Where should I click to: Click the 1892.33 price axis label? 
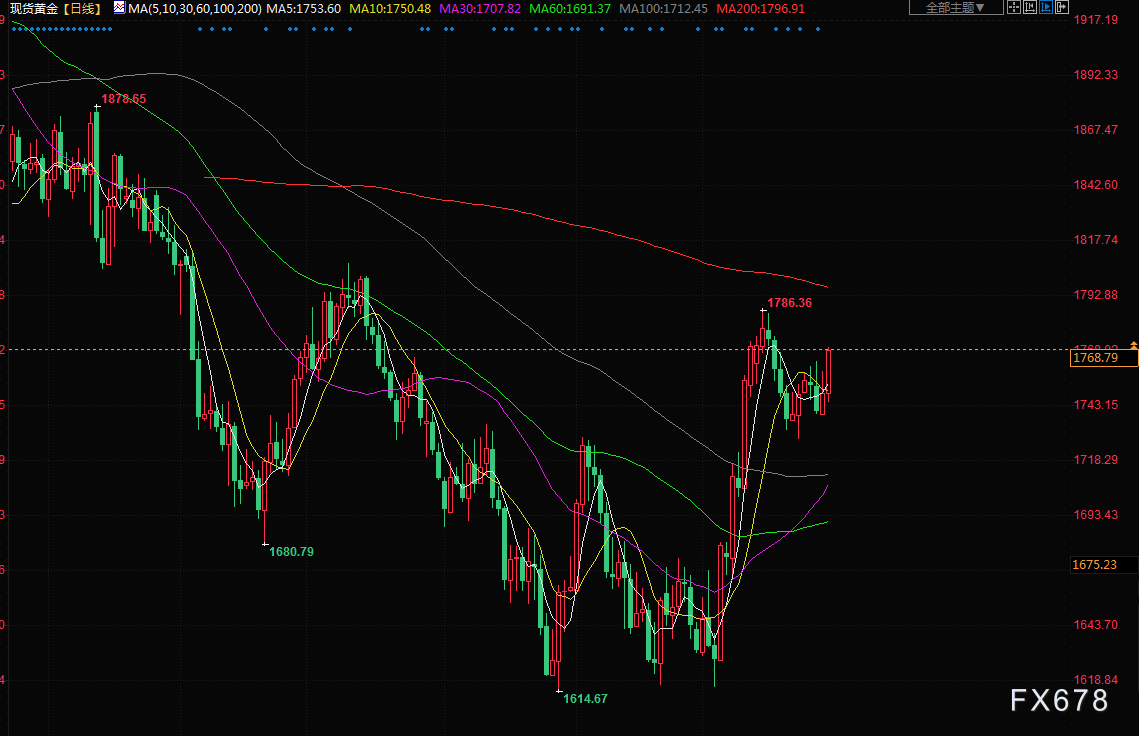click(1095, 75)
